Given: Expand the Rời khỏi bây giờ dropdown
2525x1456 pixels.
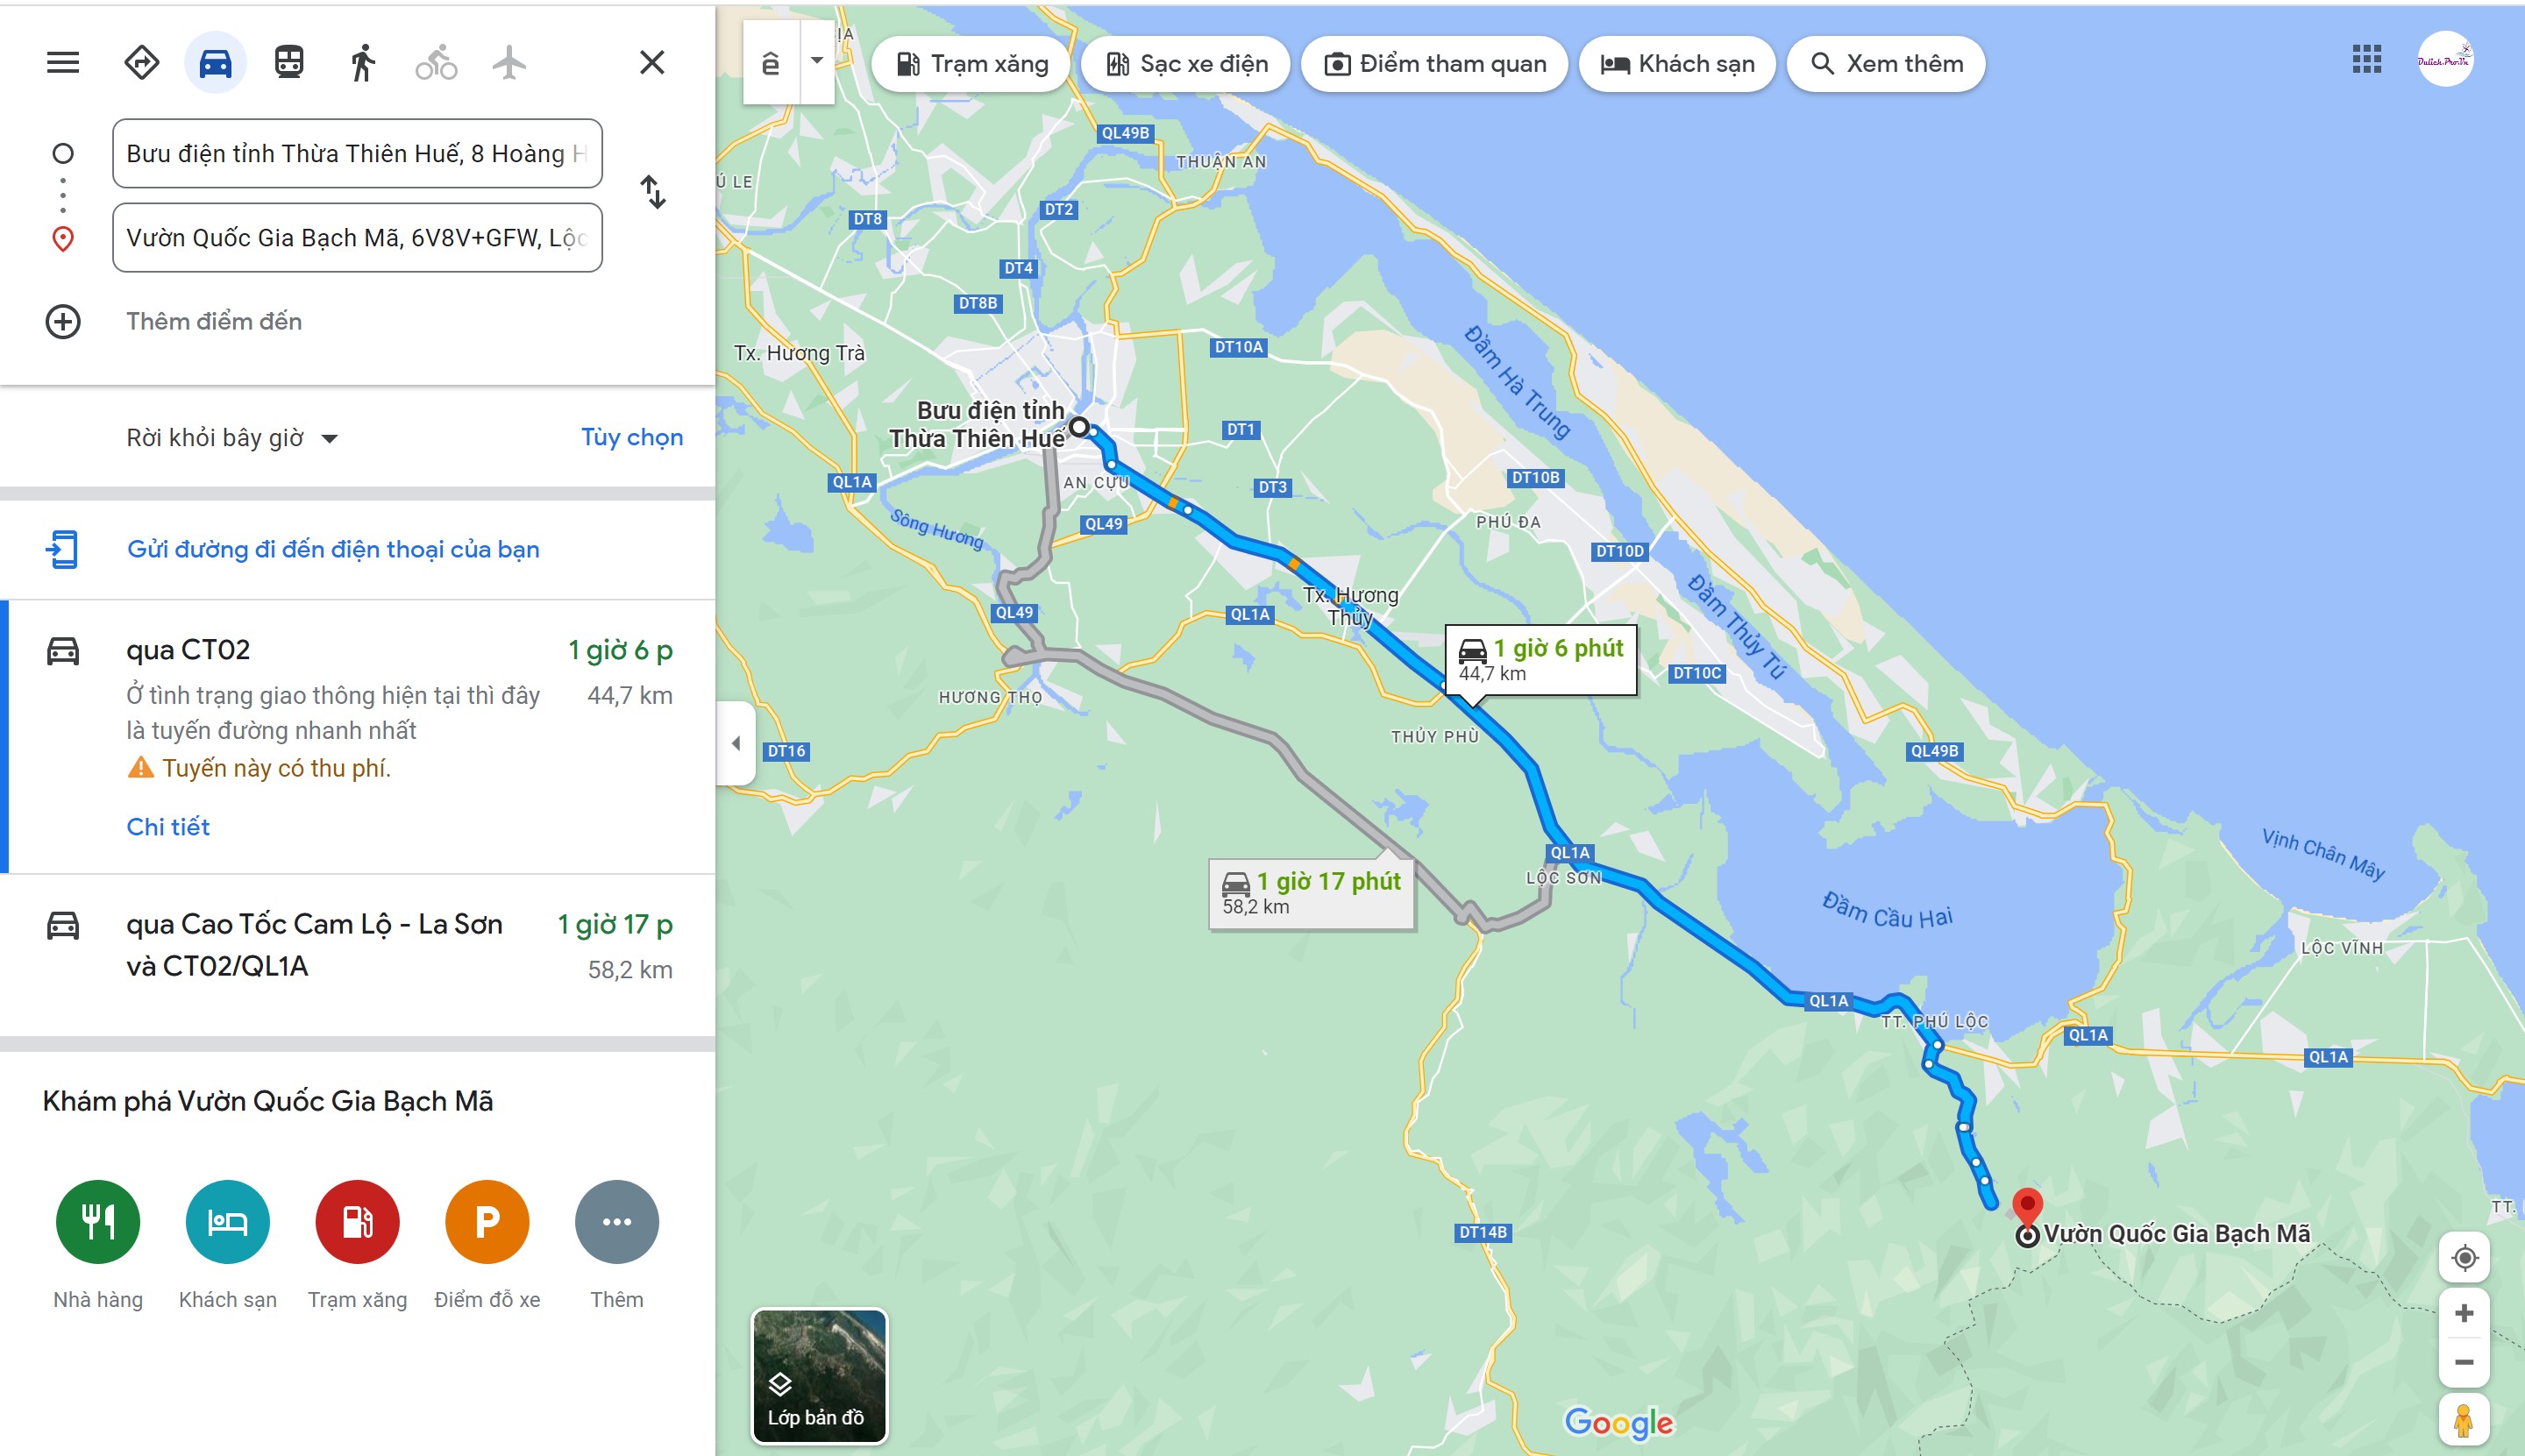Looking at the screenshot, I should pyautogui.click(x=232, y=438).
